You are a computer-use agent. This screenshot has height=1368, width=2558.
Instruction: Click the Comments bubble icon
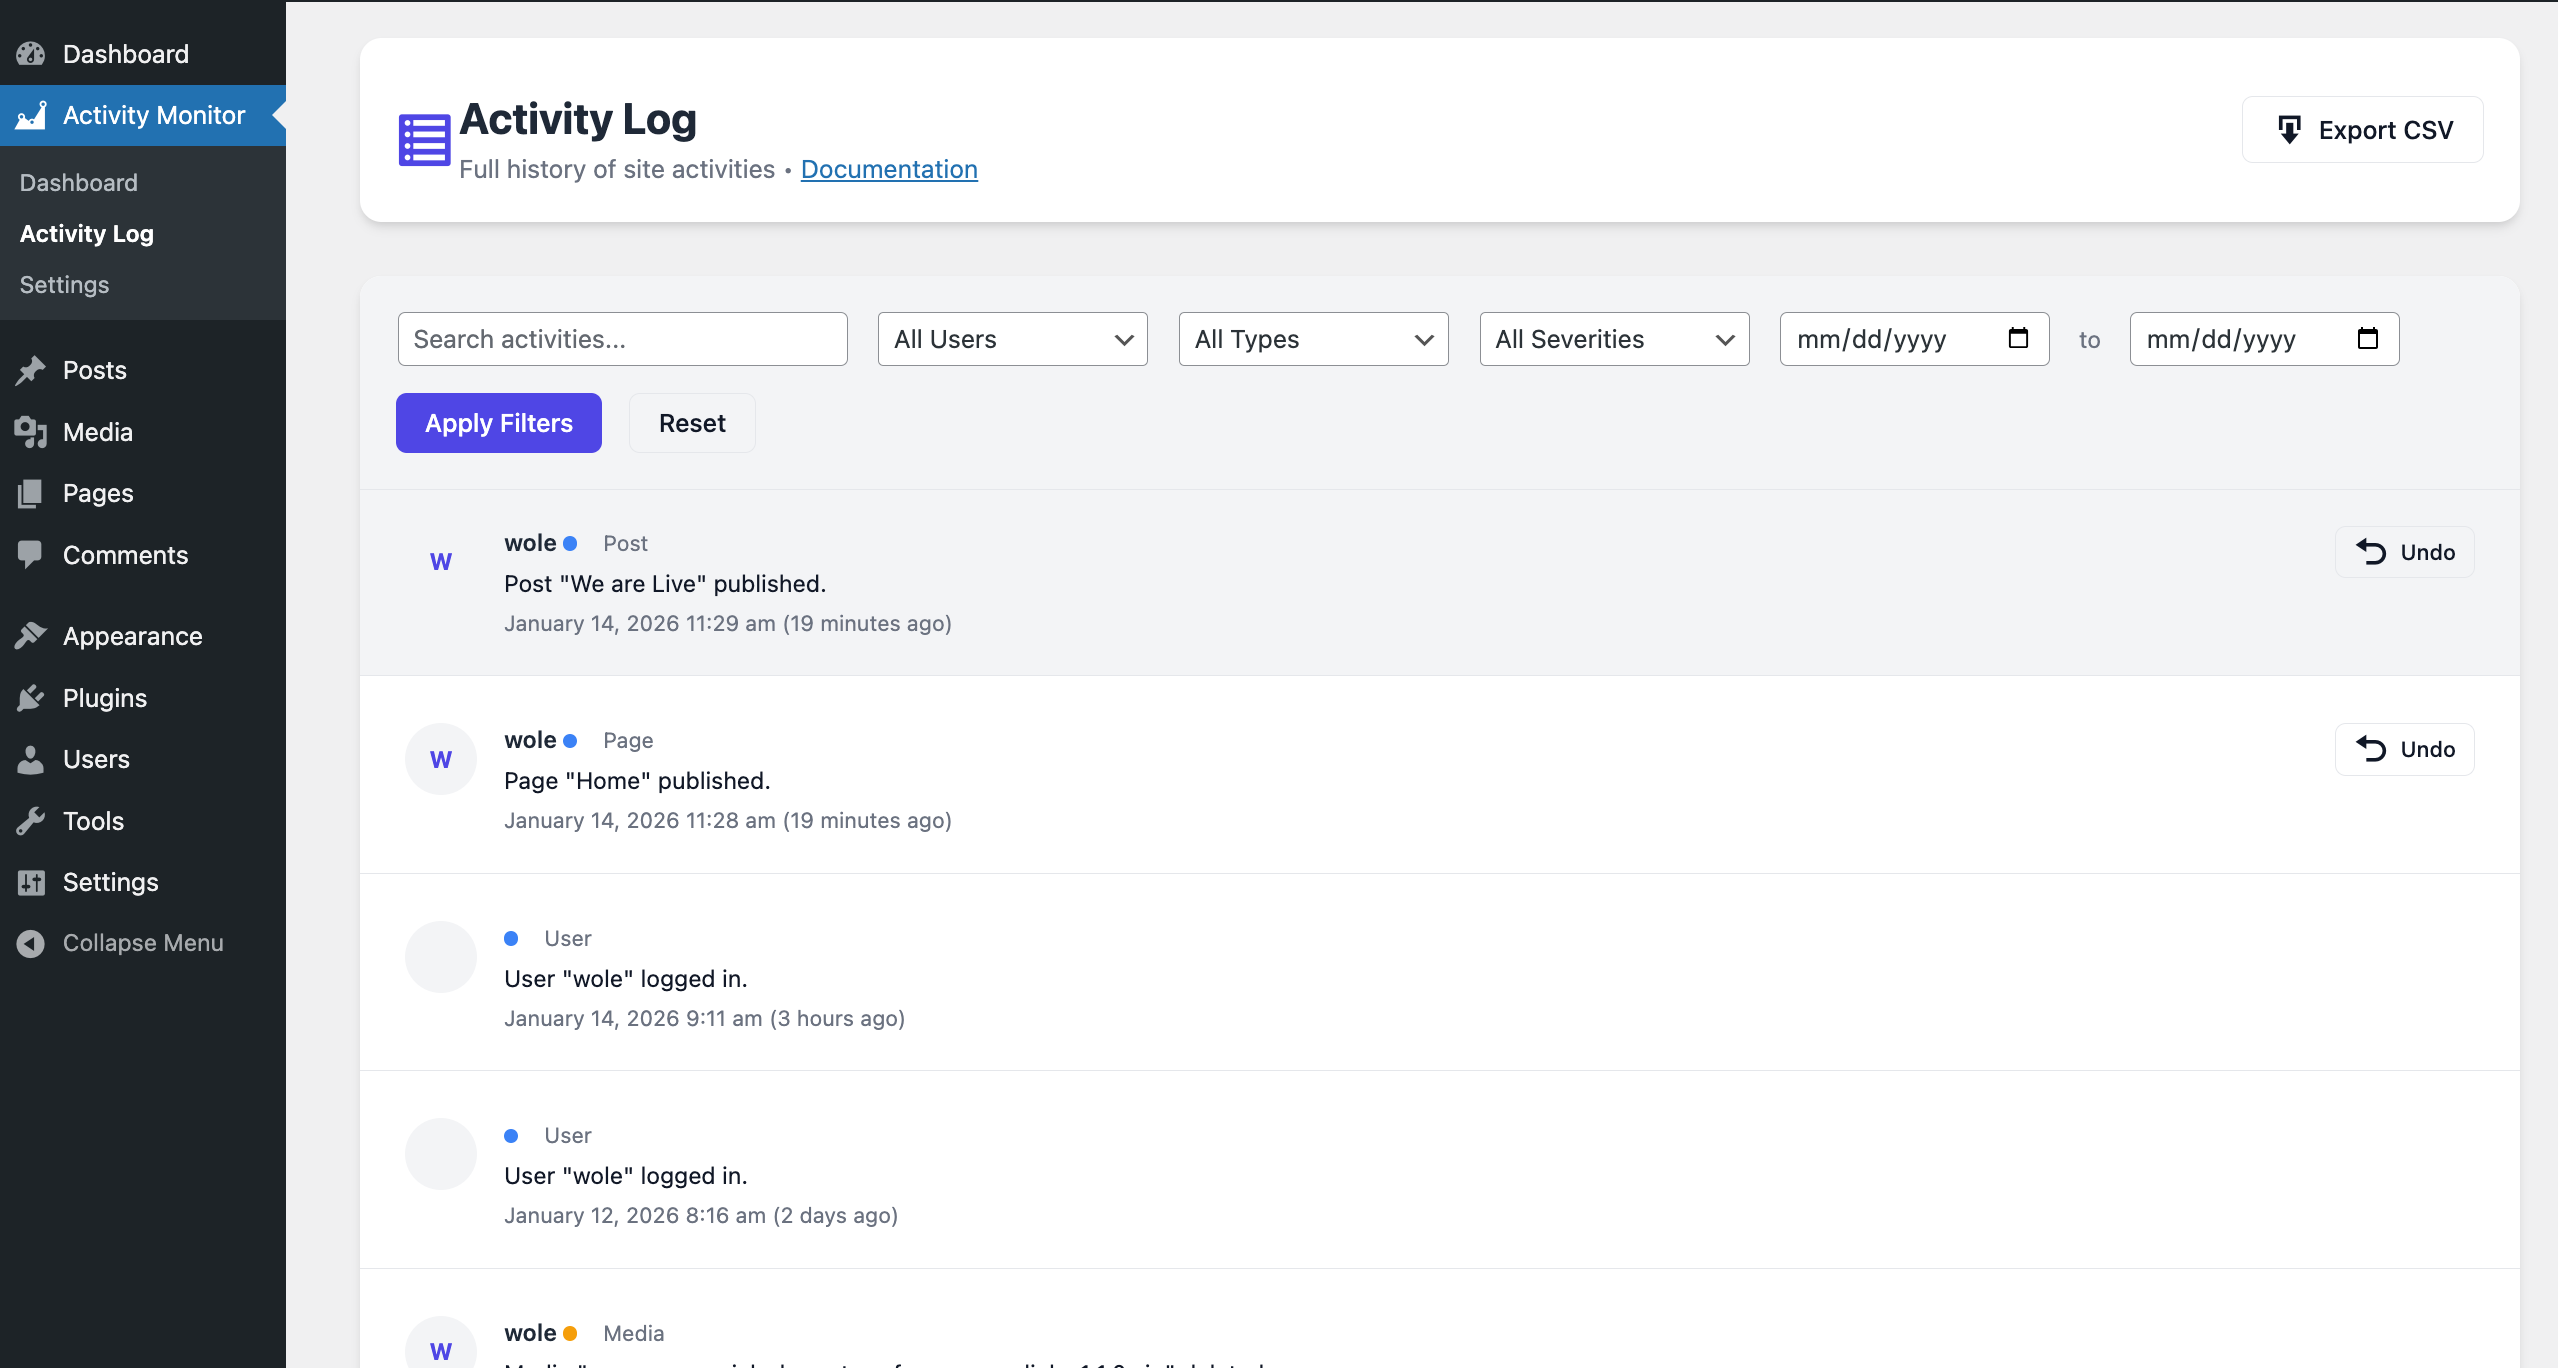pos(31,555)
